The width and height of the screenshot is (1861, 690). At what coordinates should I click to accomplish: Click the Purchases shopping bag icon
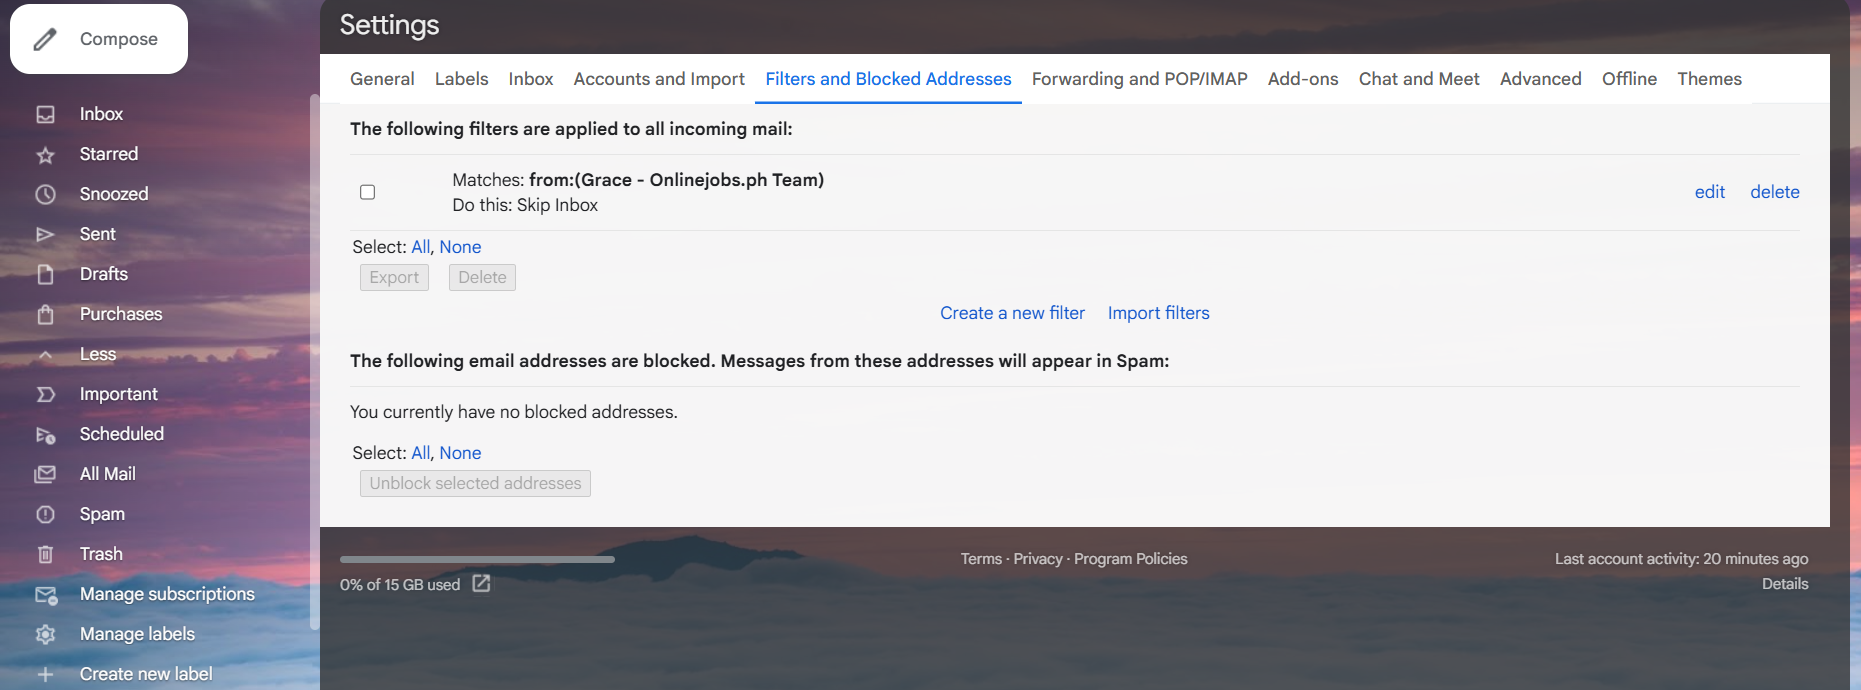tap(45, 314)
